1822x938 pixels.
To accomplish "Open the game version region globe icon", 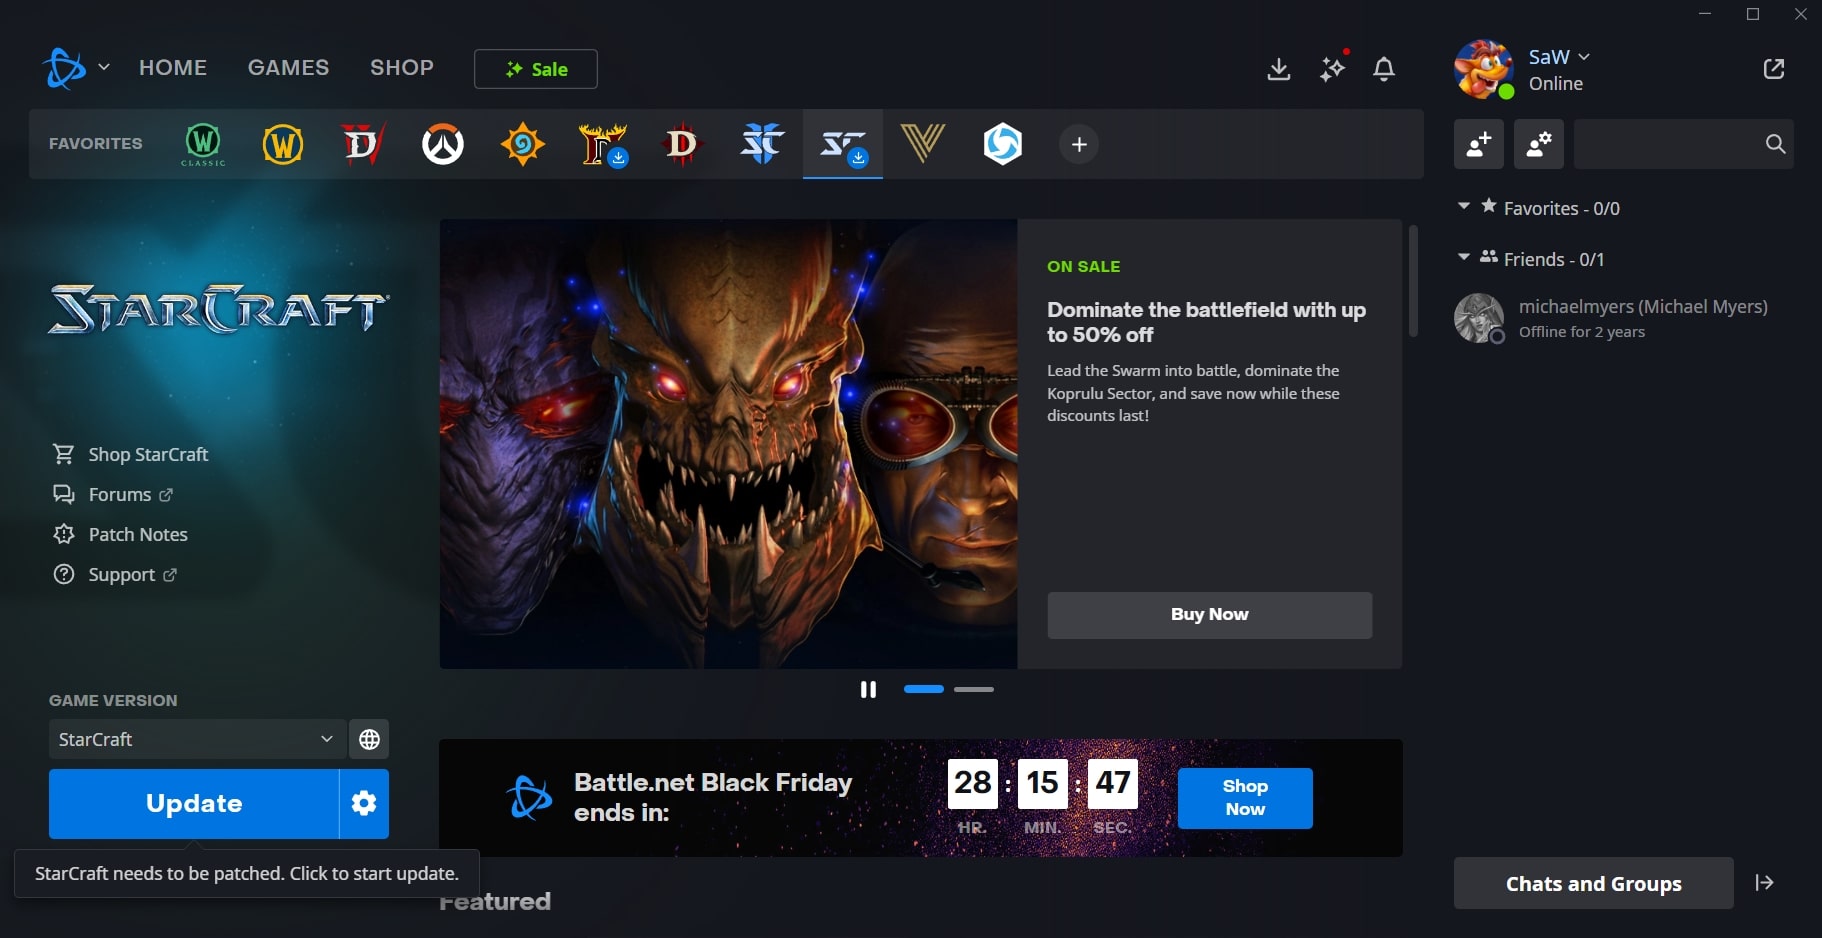I will pos(368,739).
